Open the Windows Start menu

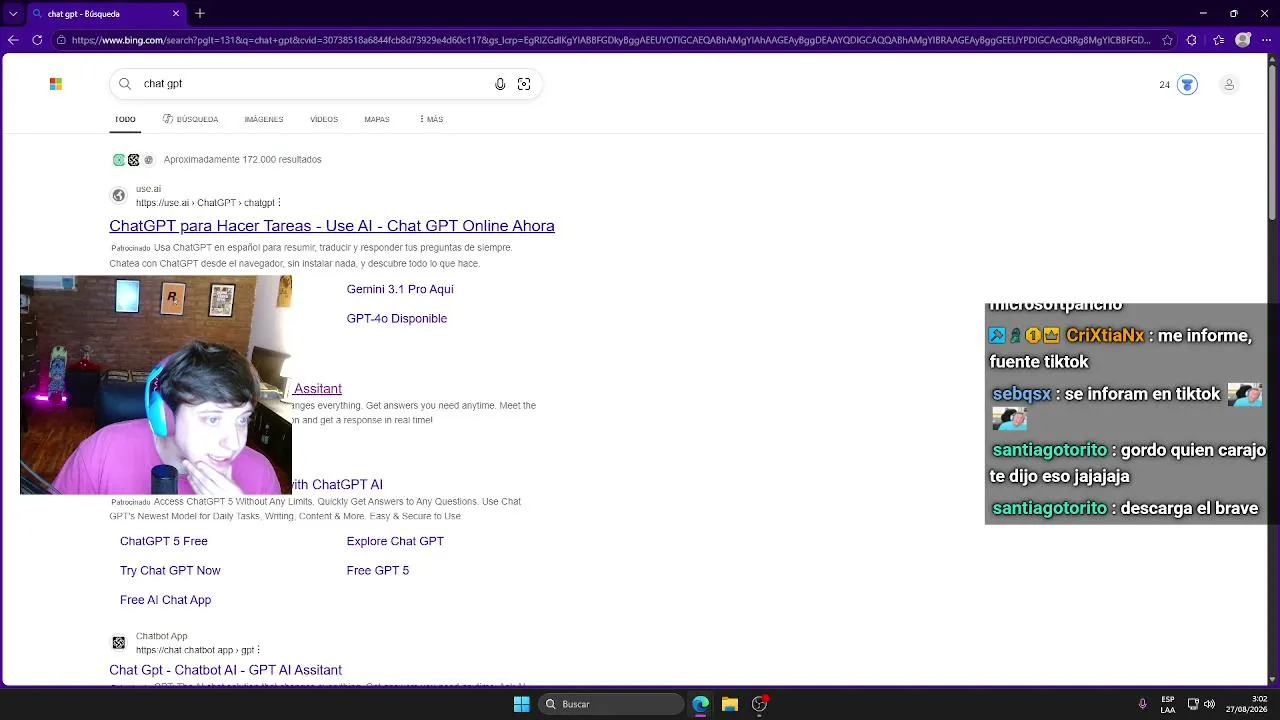click(521, 704)
